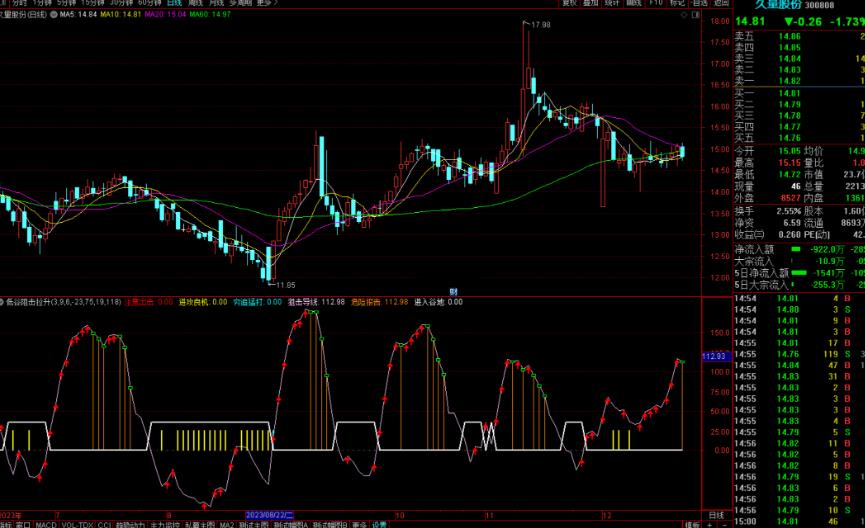Click the diamond icon at chart top-right

click(684, 15)
